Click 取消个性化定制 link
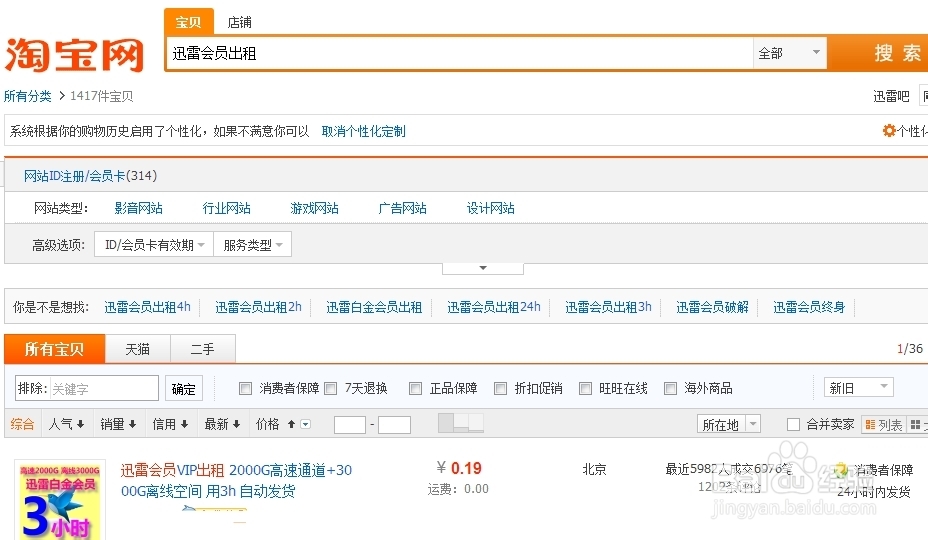Image resolution: width=928 pixels, height=540 pixels. (363, 131)
